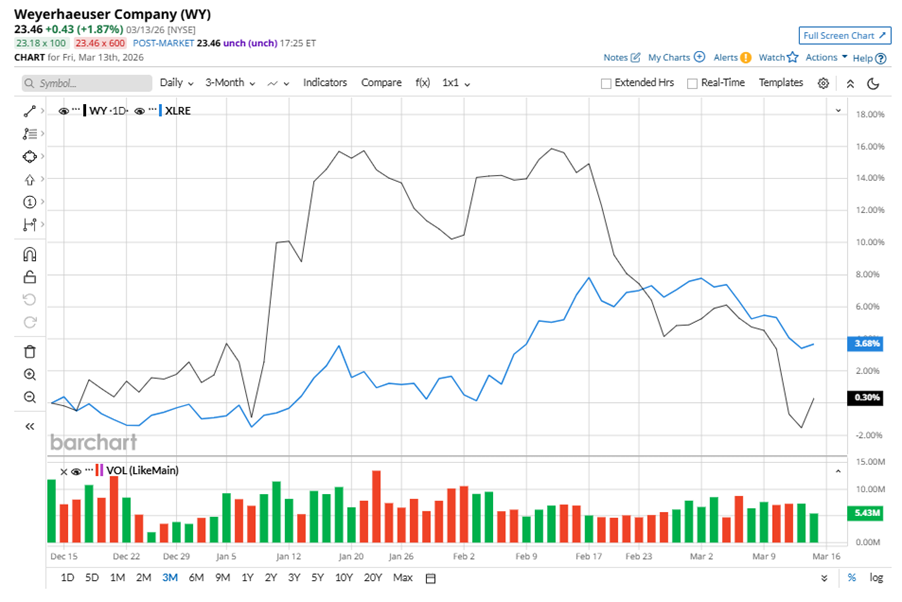The image size is (902, 602).
Task: Select the Max time range
Action: 403,577
